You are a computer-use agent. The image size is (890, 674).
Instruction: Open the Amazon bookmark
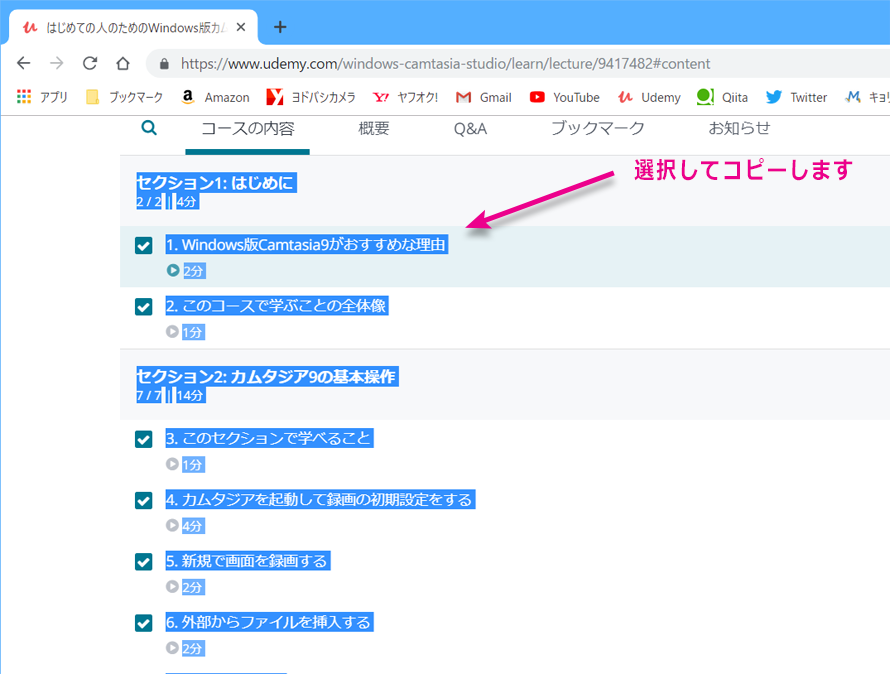pyautogui.click(x=215, y=97)
